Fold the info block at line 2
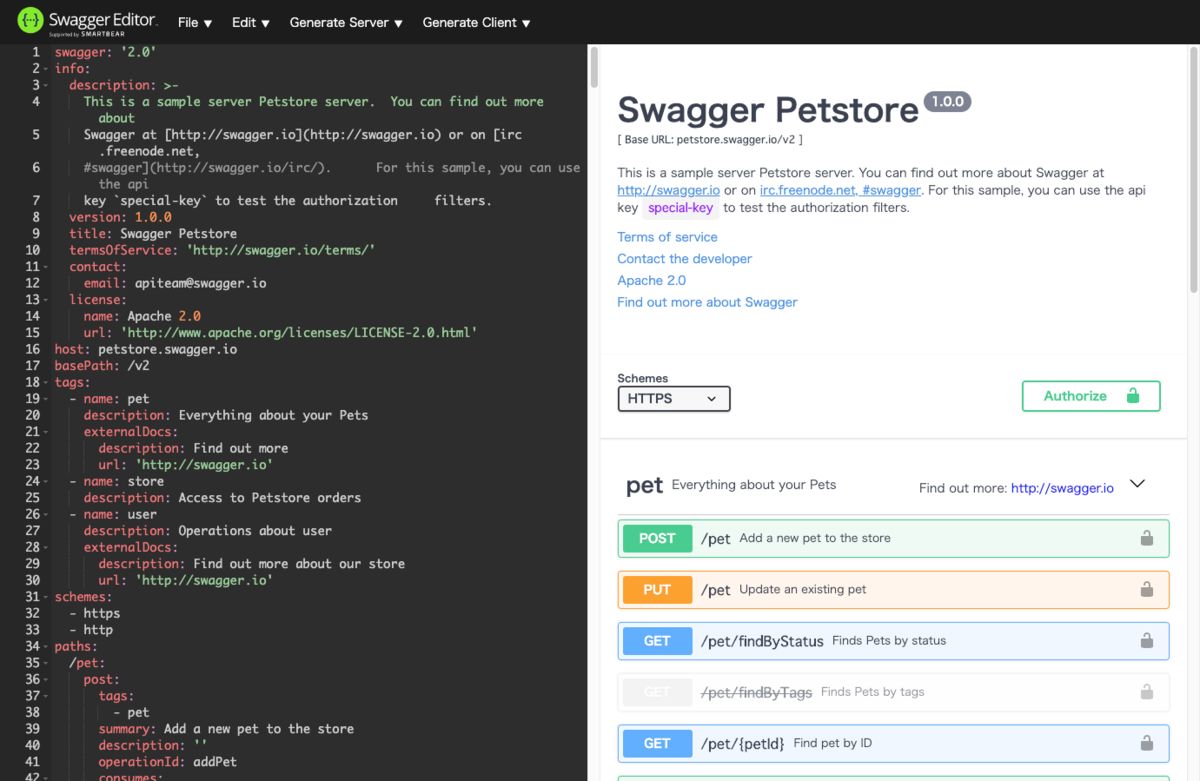Viewport: 1200px width, 781px height. click(x=46, y=69)
